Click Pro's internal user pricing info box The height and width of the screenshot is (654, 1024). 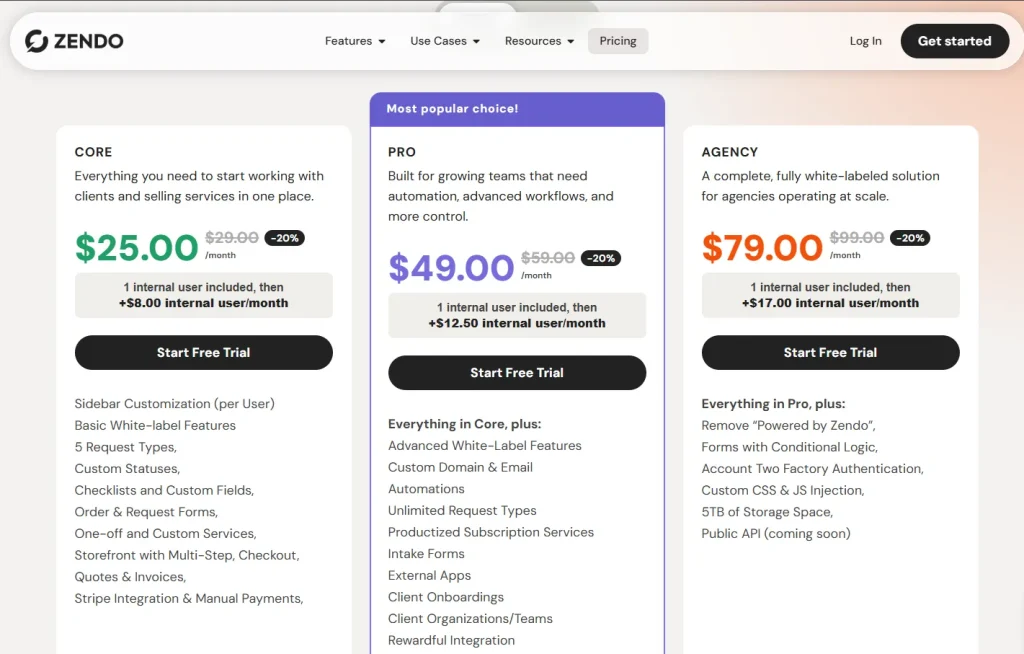[516, 313]
